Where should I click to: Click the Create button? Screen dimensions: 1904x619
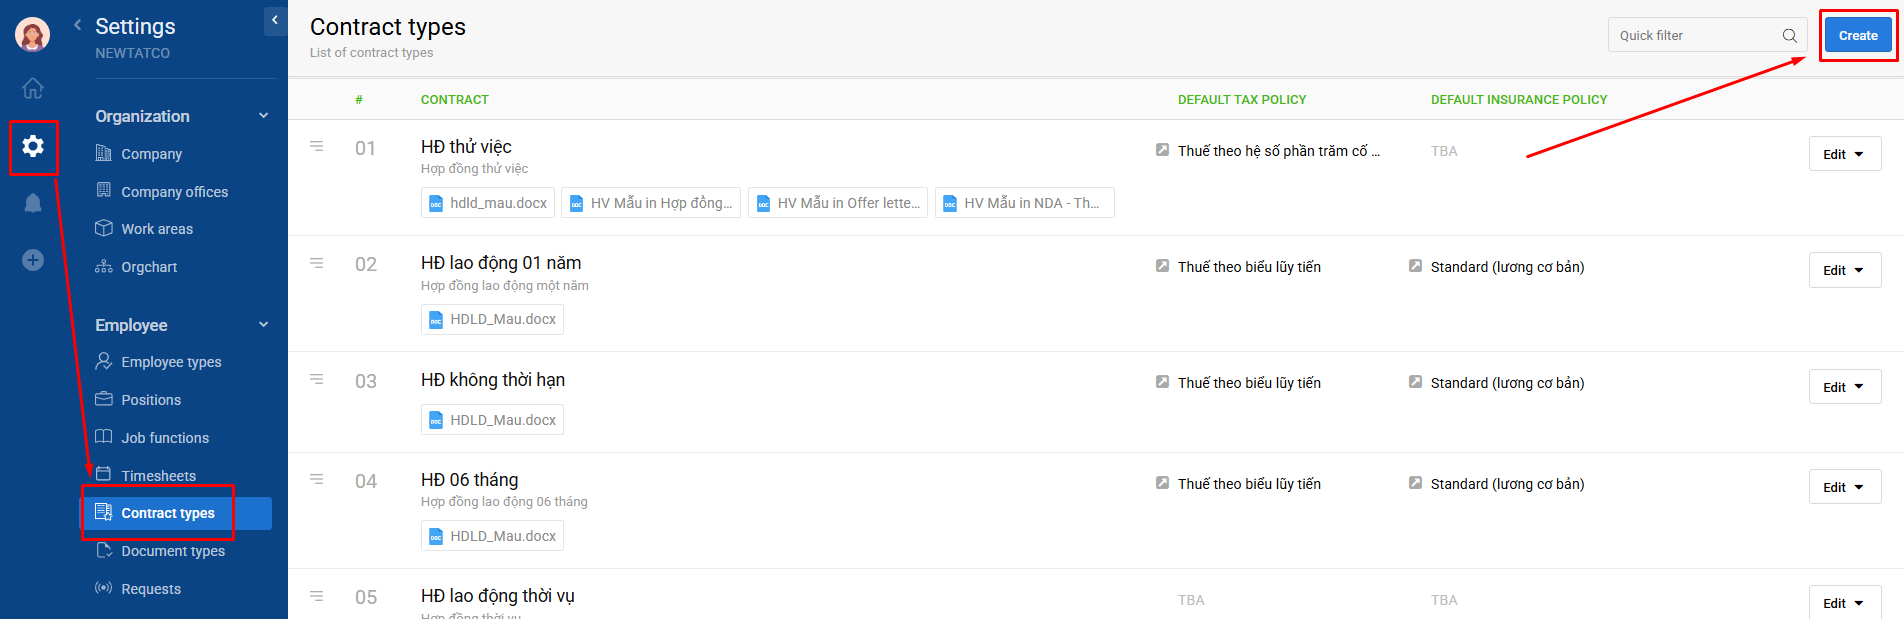click(1858, 35)
